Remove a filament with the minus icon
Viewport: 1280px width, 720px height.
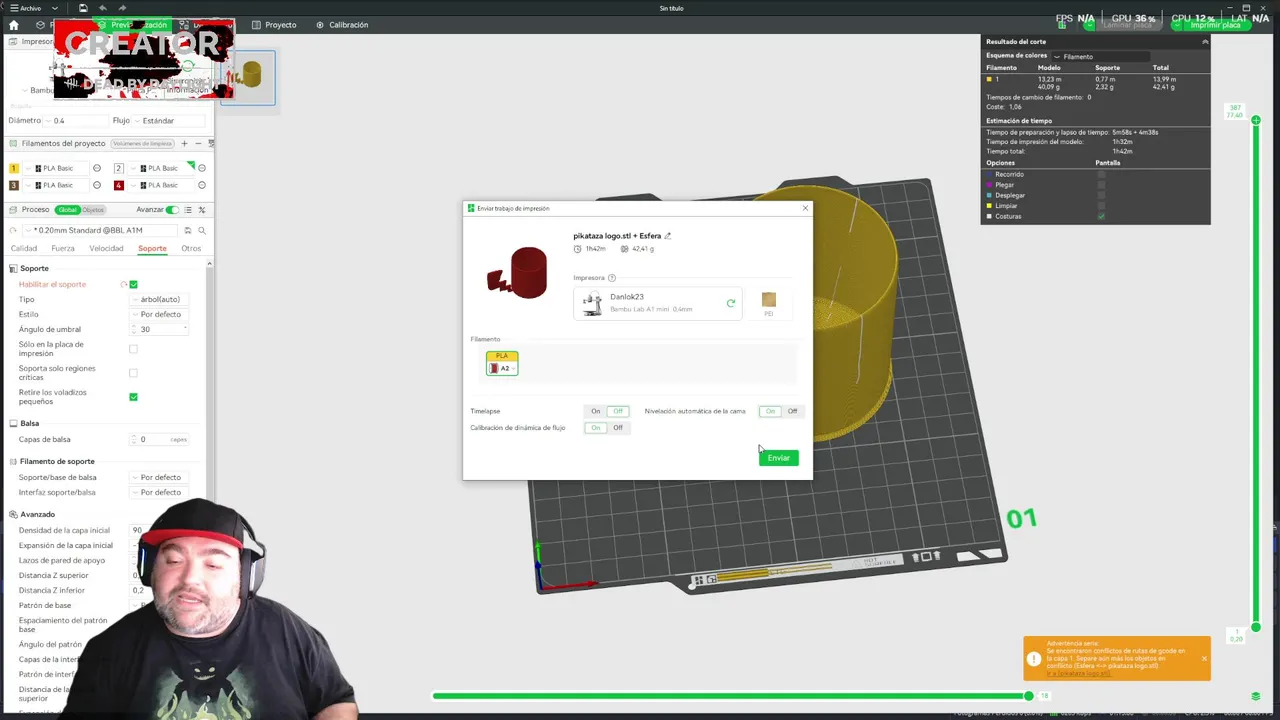point(197,143)
